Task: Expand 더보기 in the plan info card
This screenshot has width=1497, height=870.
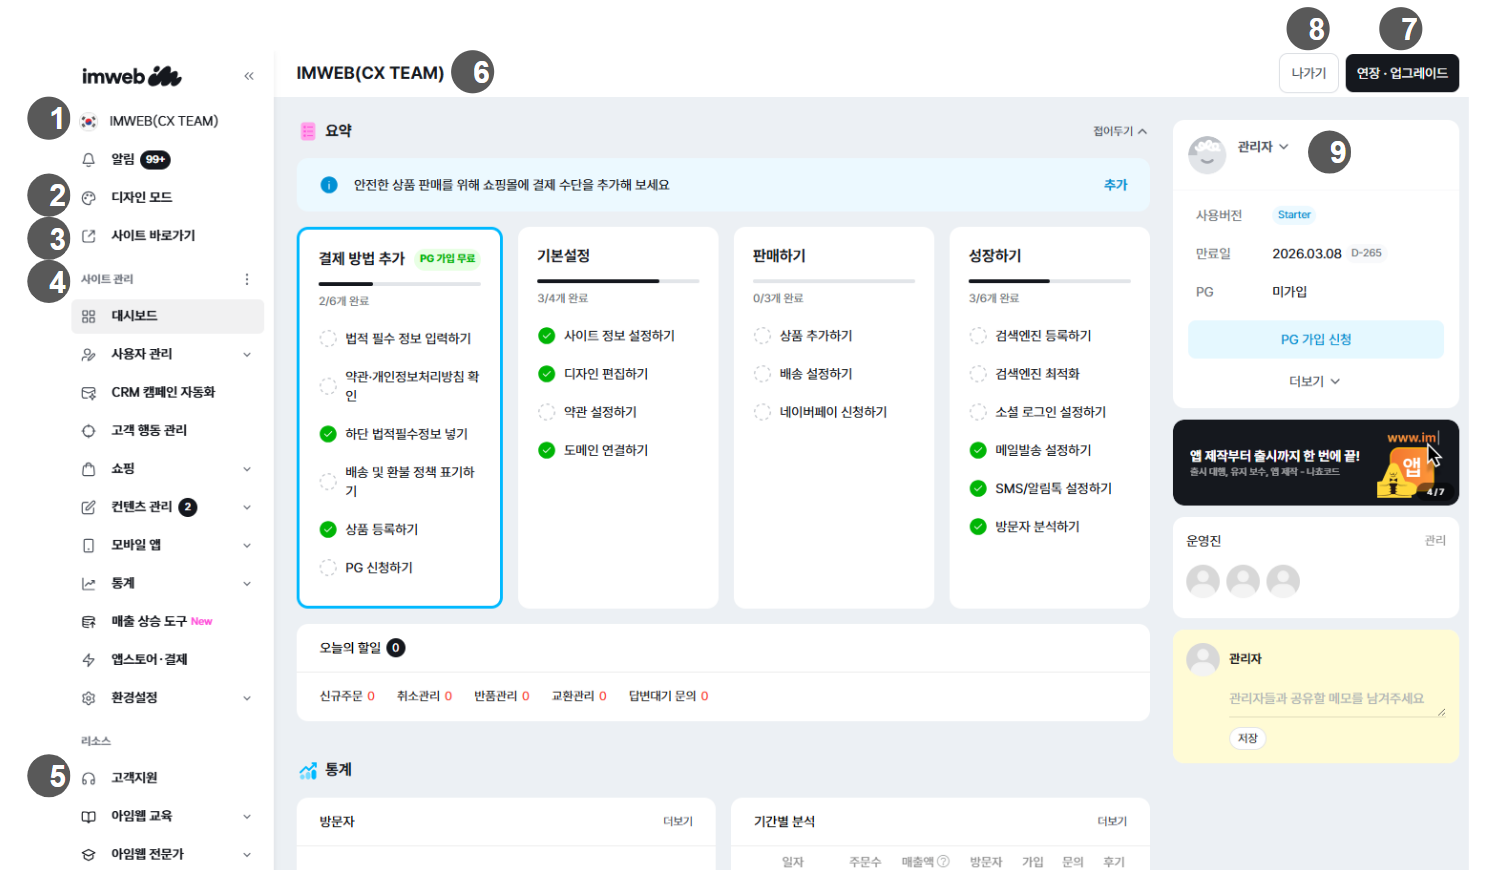Action: click(x=1314, y=381)
